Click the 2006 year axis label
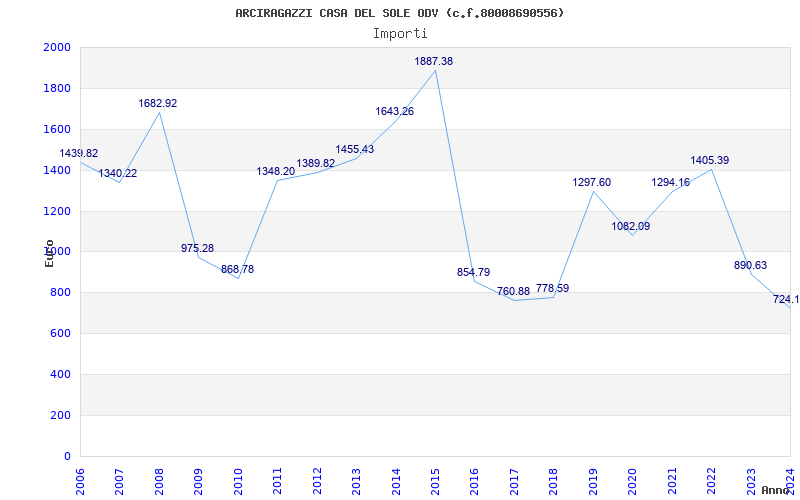Viewport: 800px width, 500px height. 80,482
